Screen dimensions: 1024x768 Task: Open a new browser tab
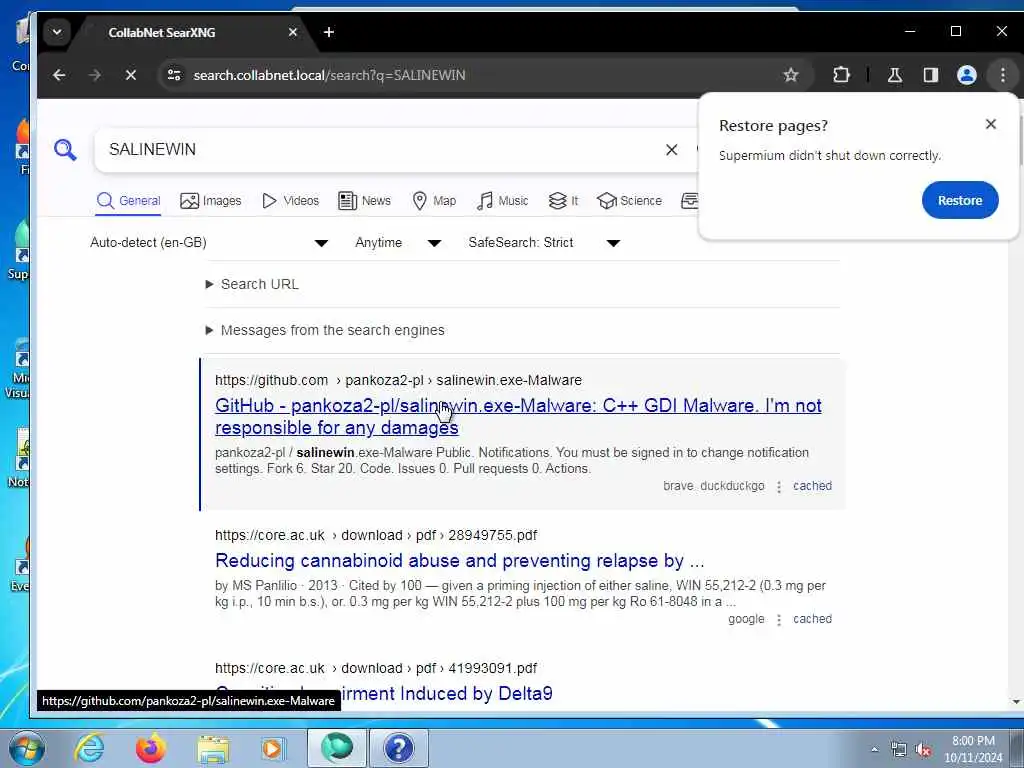[328, 32]
